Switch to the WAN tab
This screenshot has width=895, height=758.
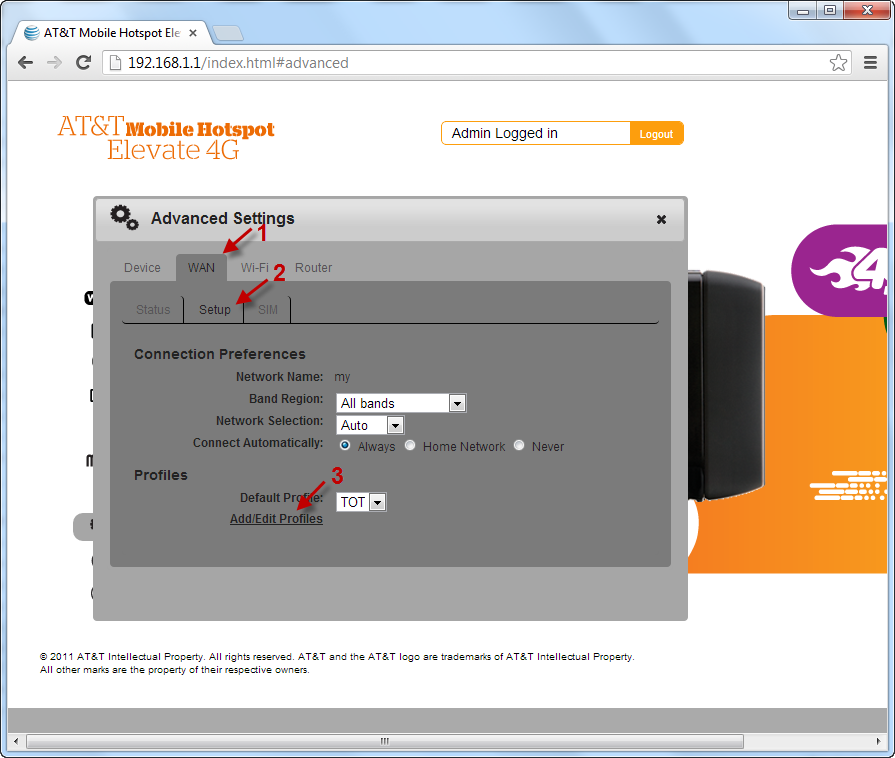click(x=201, y=268)
